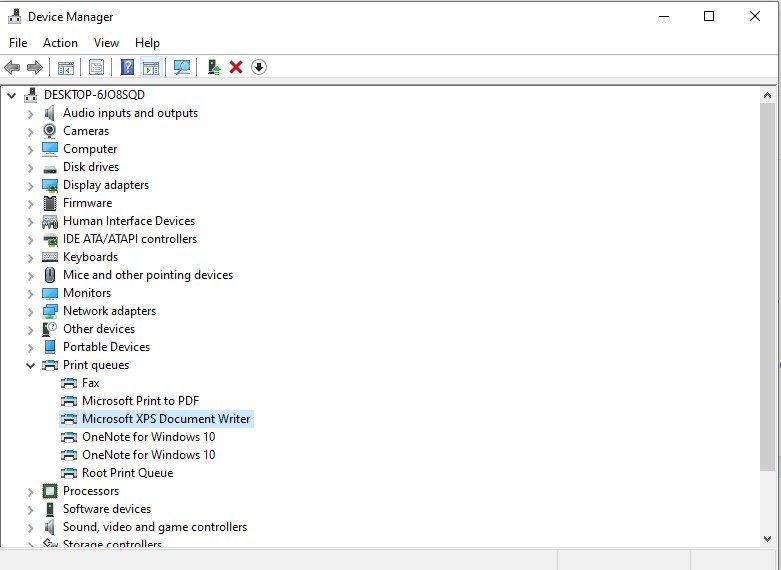Collapse the DESKTOP-6JO8SQD root node
The width and height of the screenshot is (781, 570).
[x=11, y=95]
